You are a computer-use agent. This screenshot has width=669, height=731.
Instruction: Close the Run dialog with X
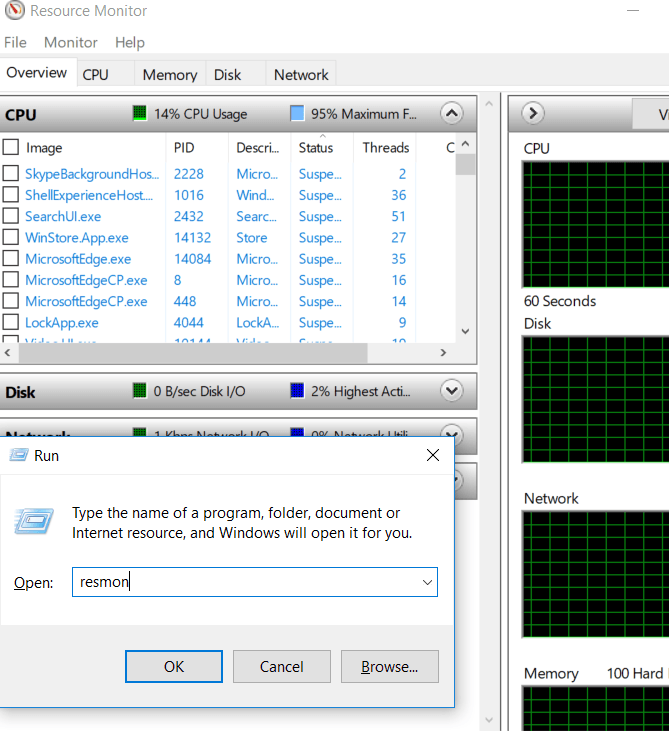click(x=432, y=456)
